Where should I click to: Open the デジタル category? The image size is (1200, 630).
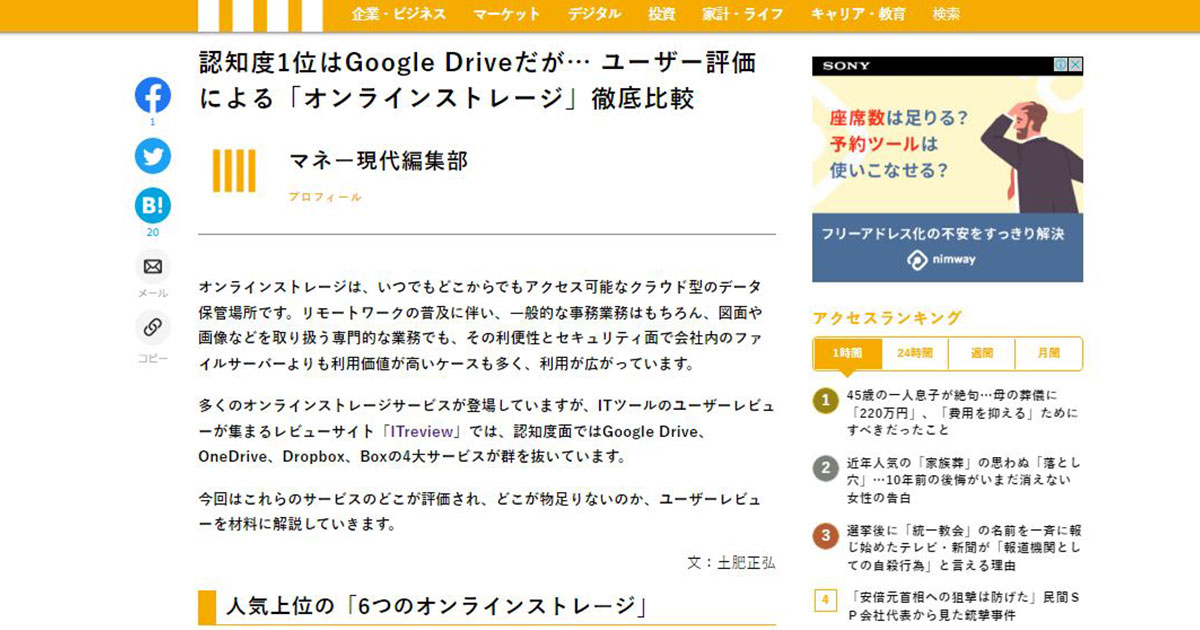click(594, 14)
